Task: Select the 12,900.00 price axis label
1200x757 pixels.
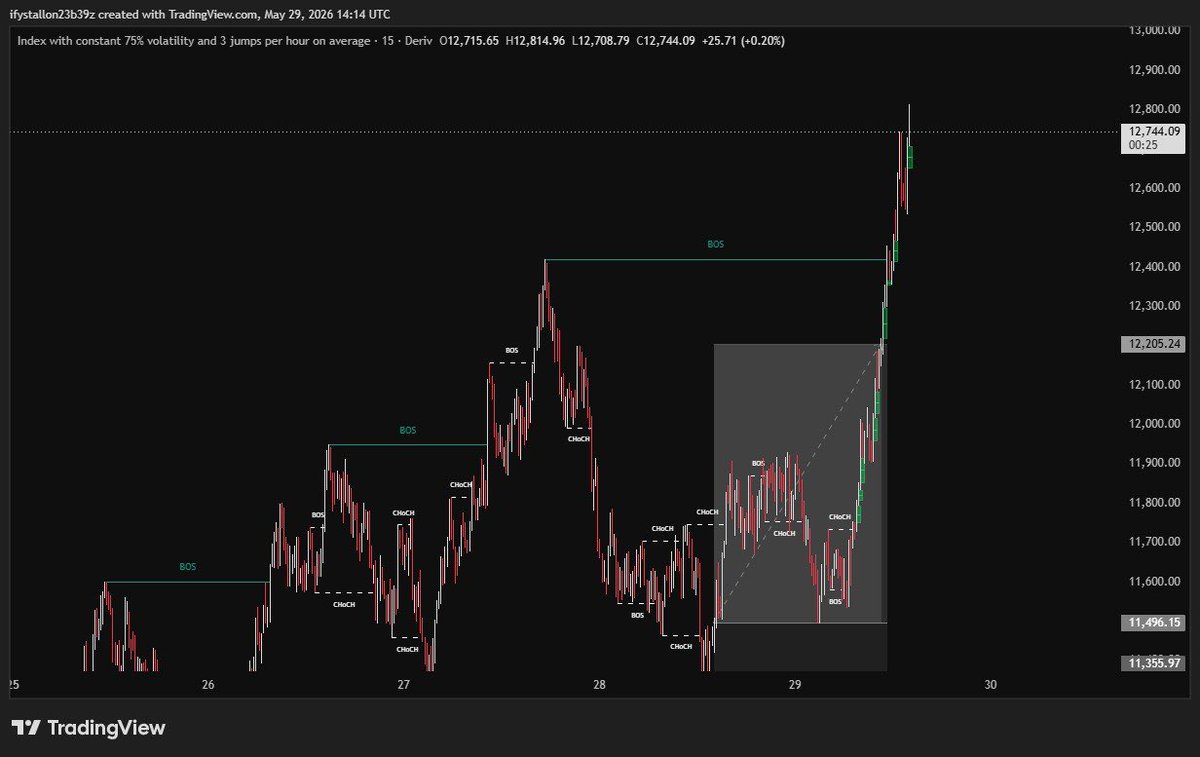Action: click(x=1156, y=70)
